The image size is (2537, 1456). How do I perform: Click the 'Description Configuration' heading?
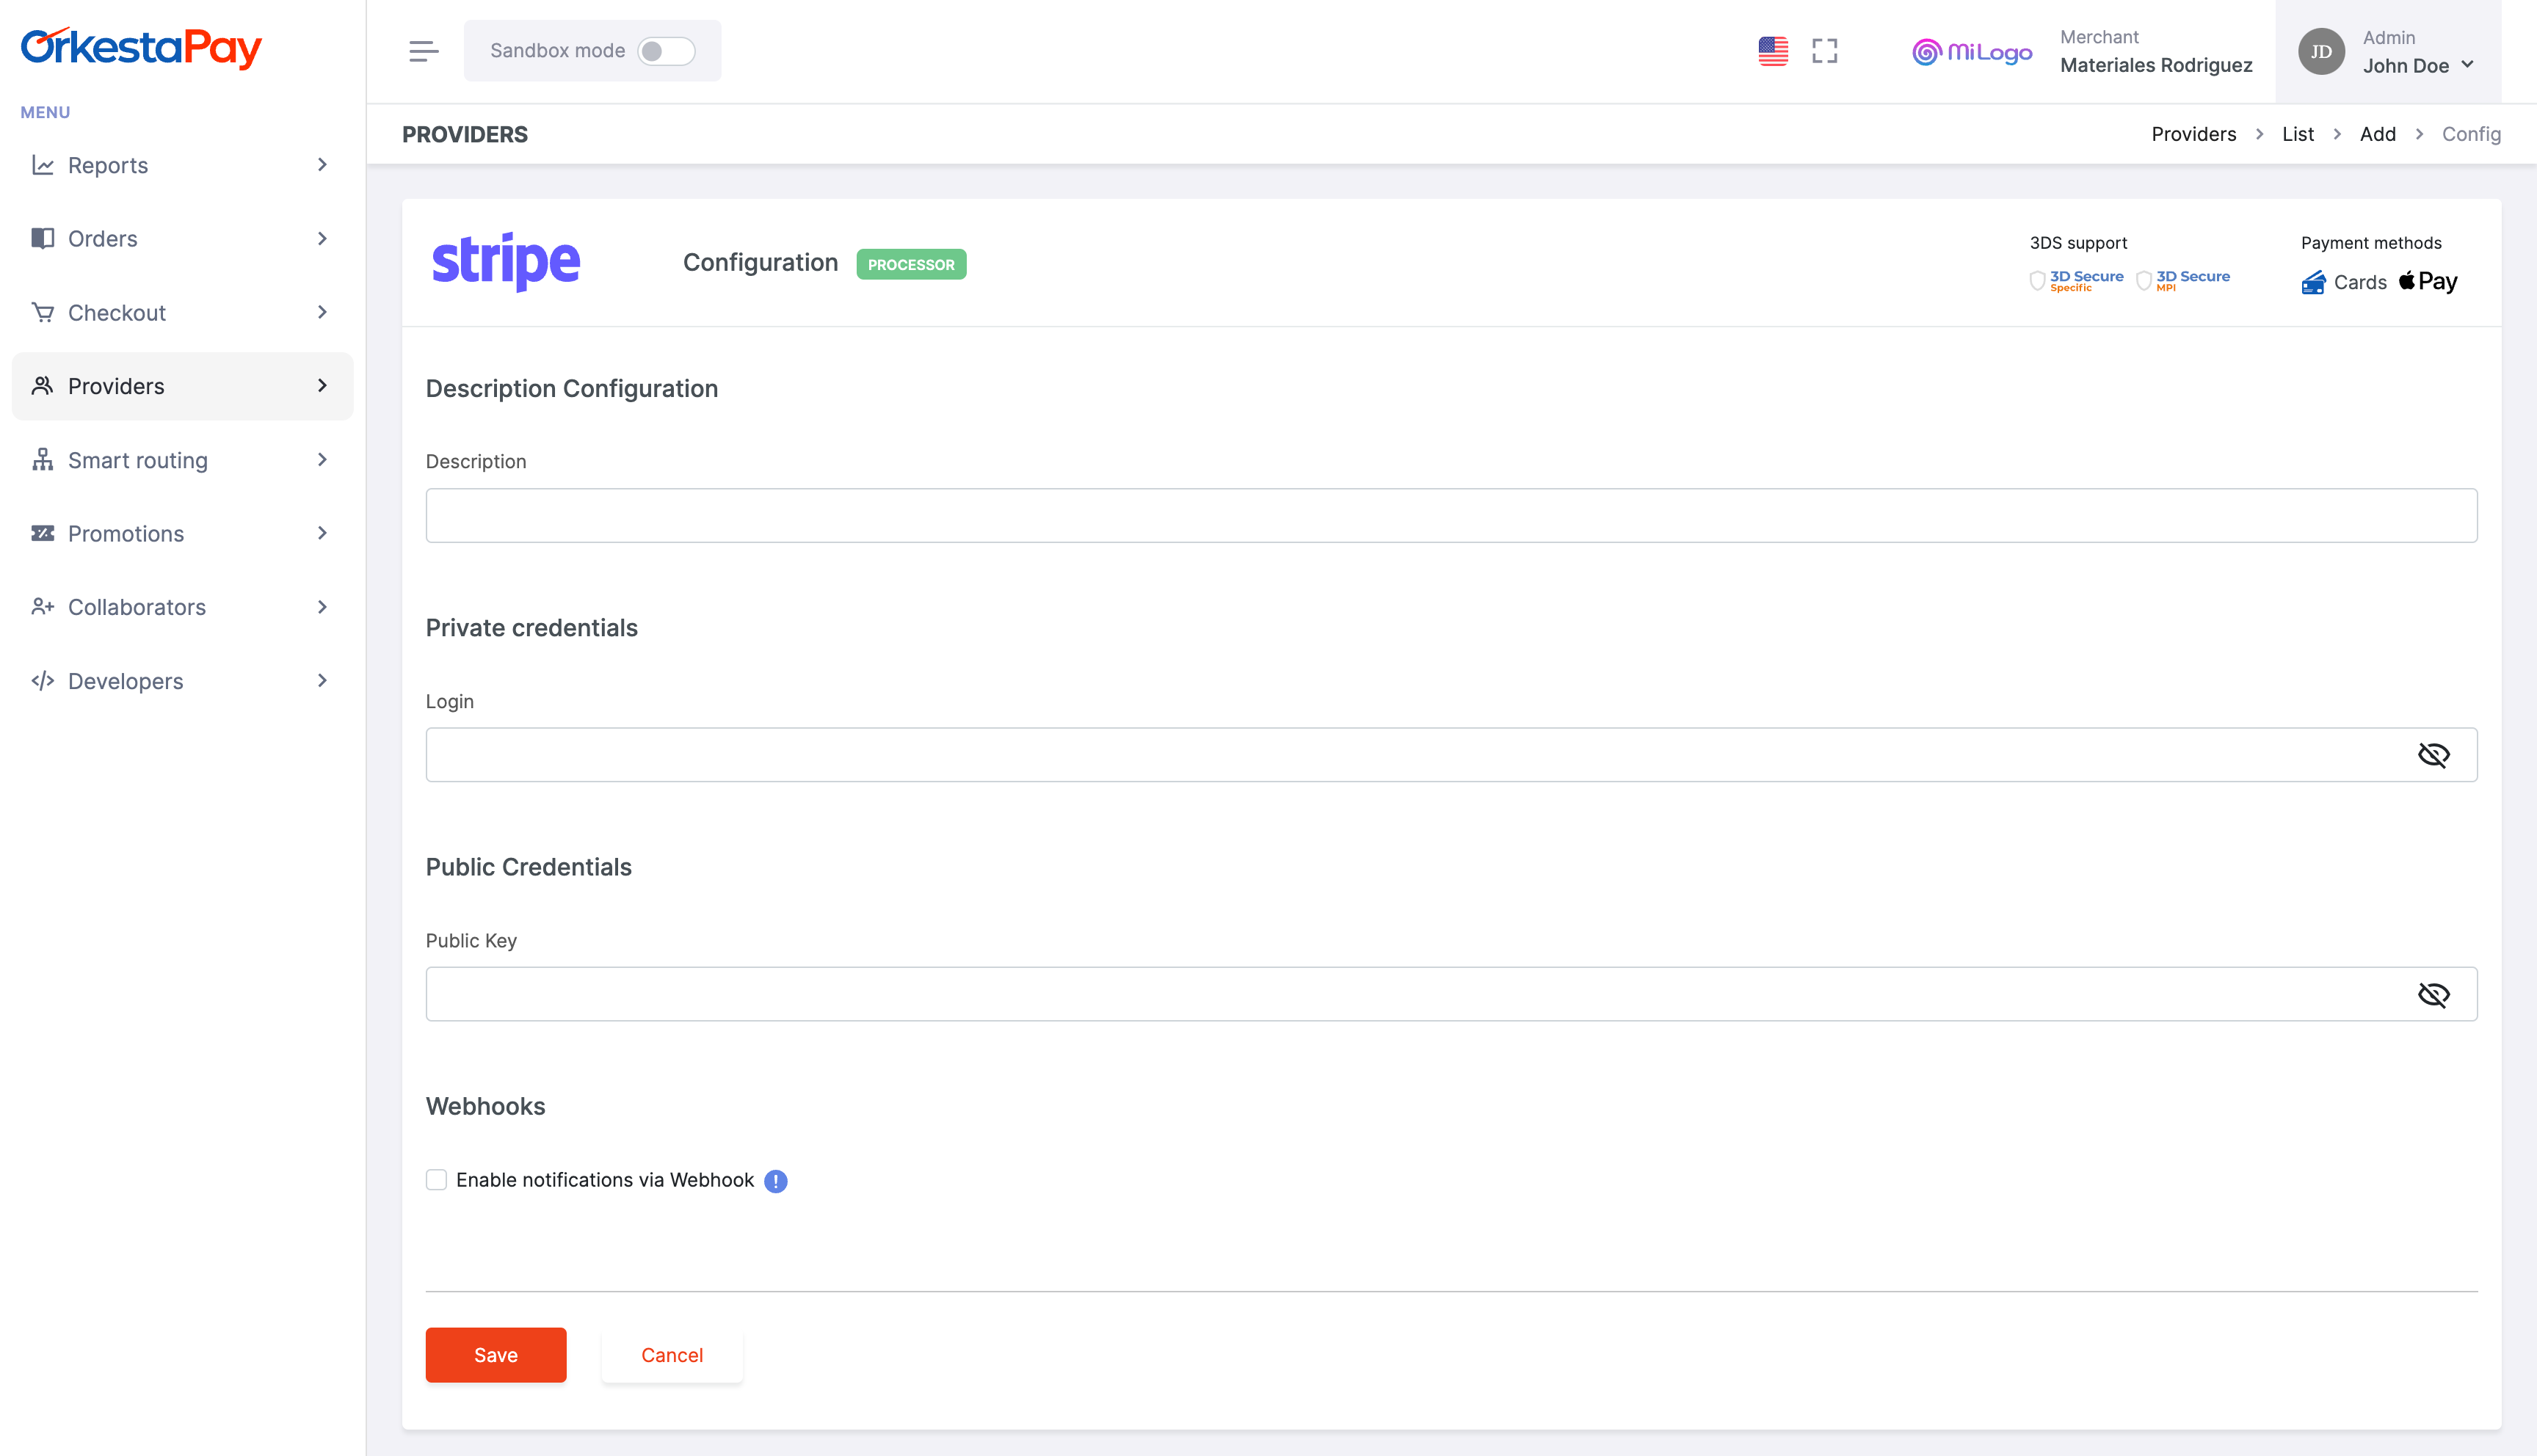coord(571,389)
